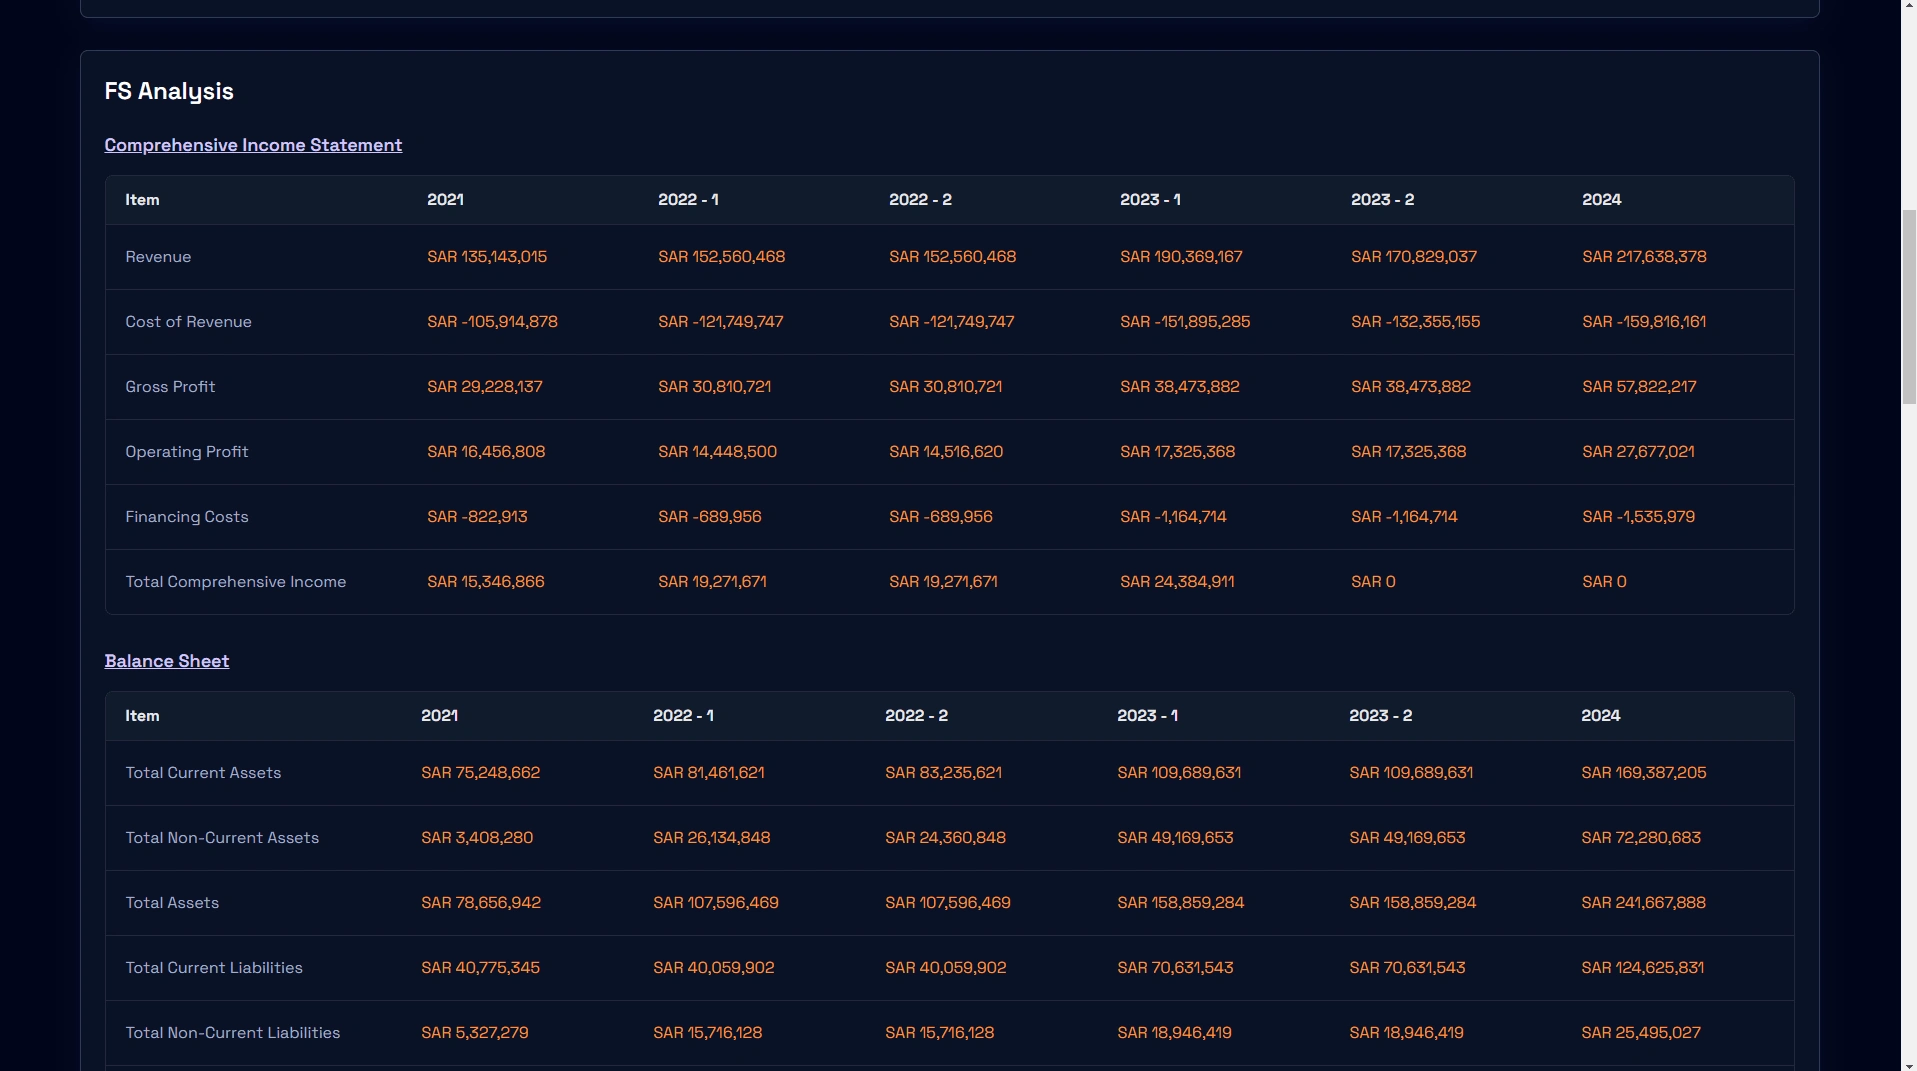The height and width of the screenshot is (1071, 1917).
Task: Click the 2022 - 1 income statement header
Action: pos(688,200)
